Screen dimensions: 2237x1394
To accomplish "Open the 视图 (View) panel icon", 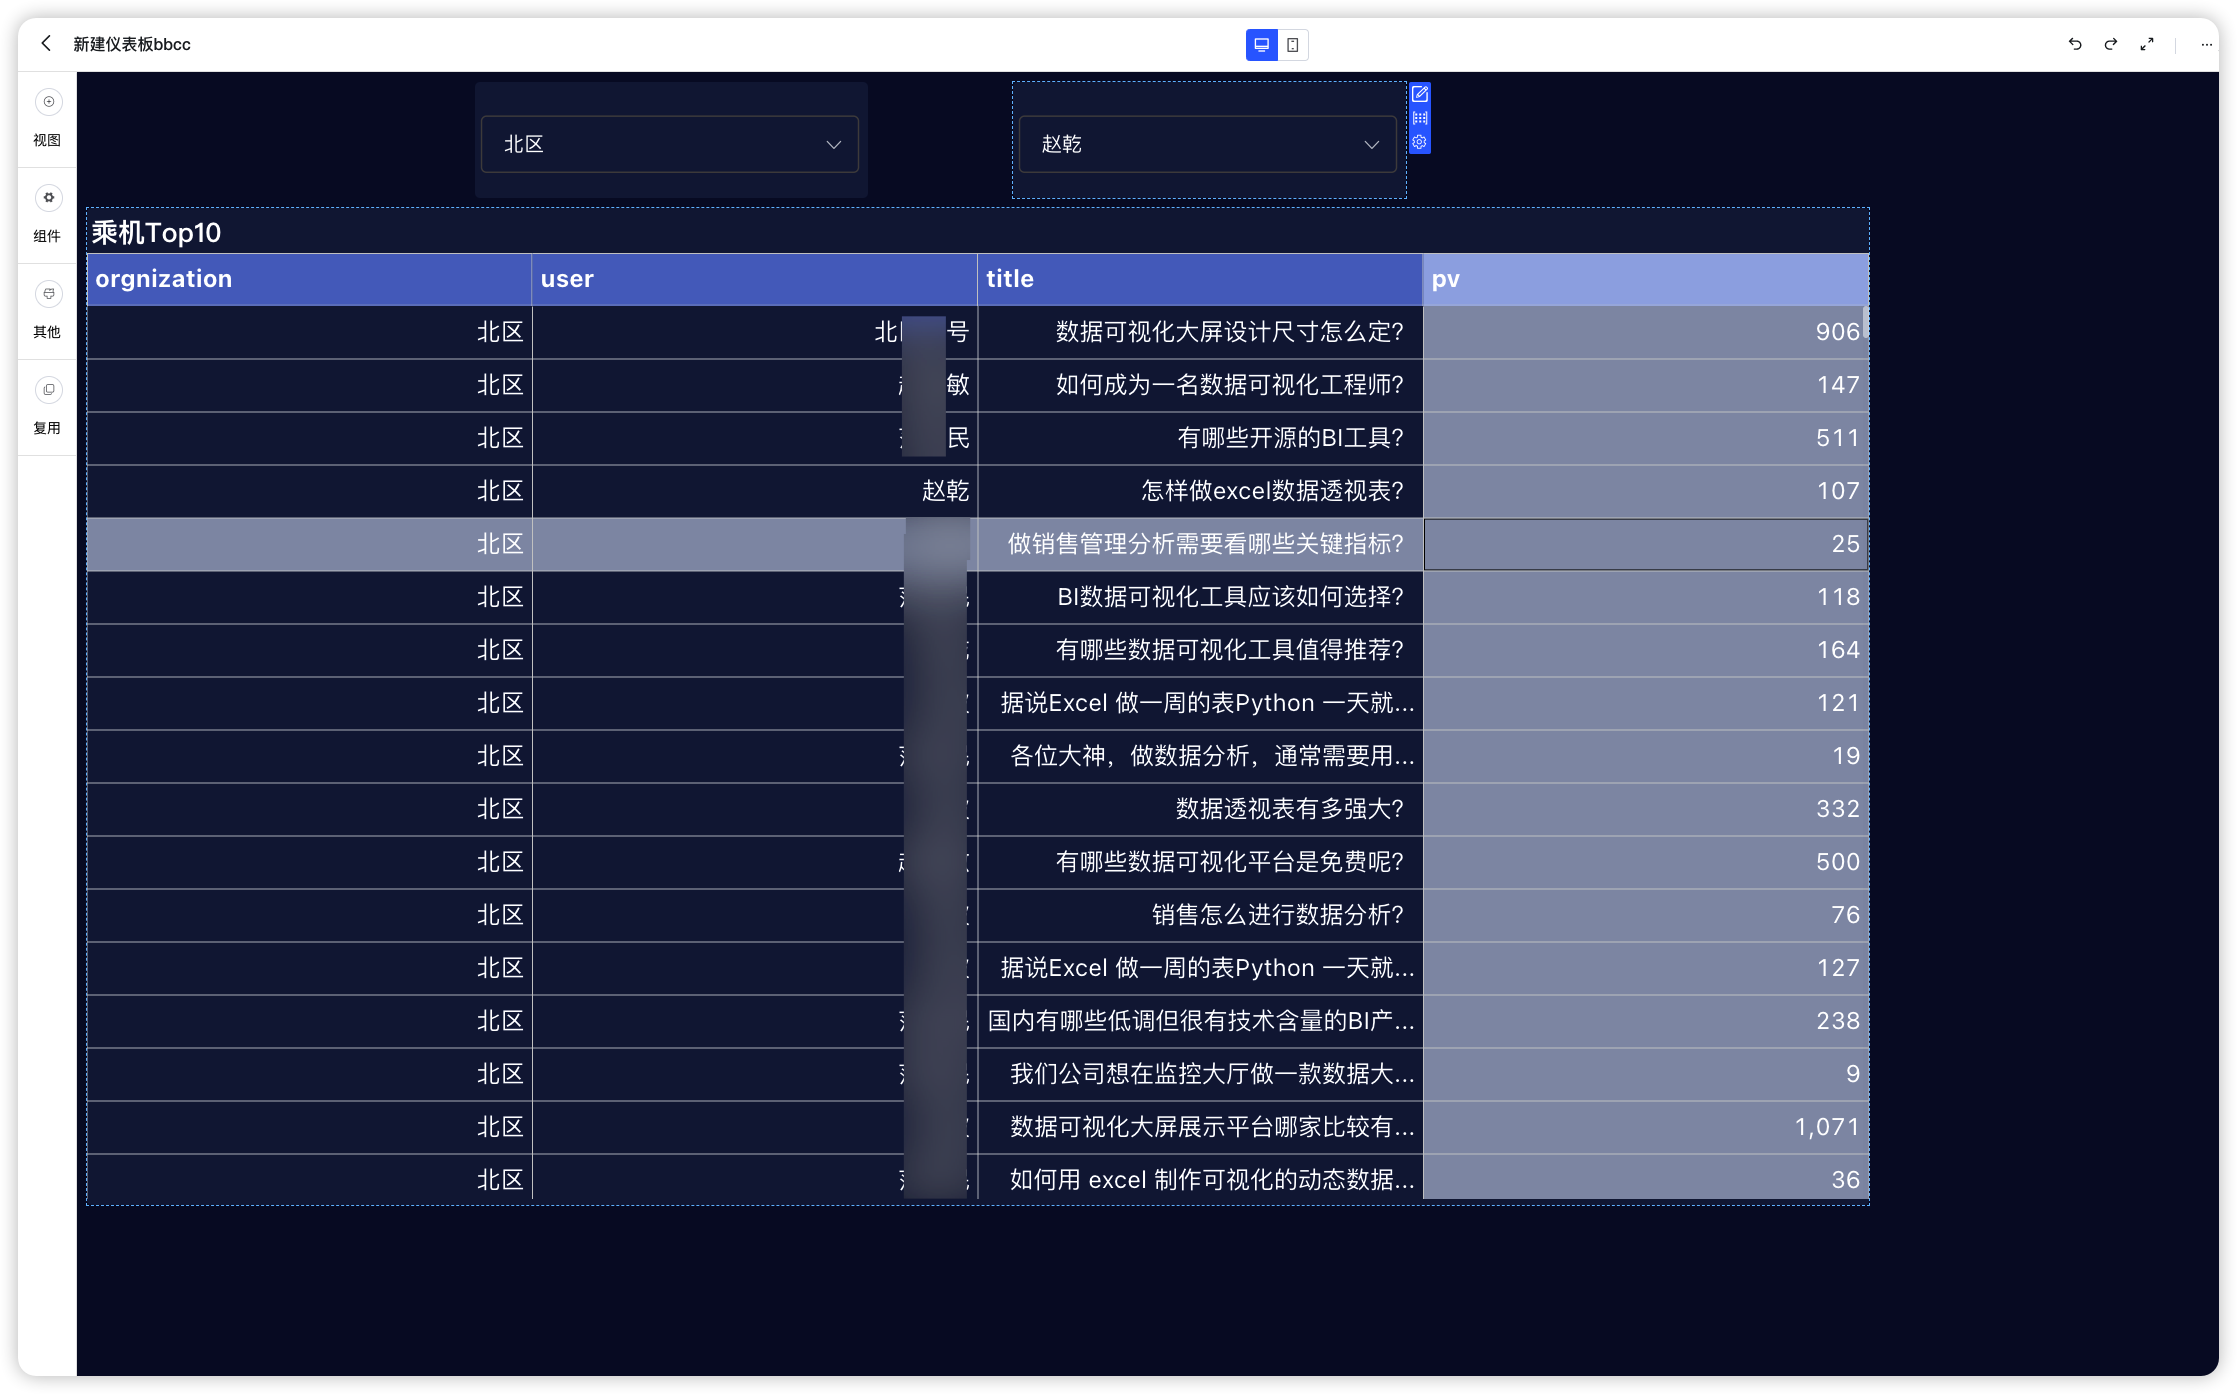I will (x=47, y=102).
